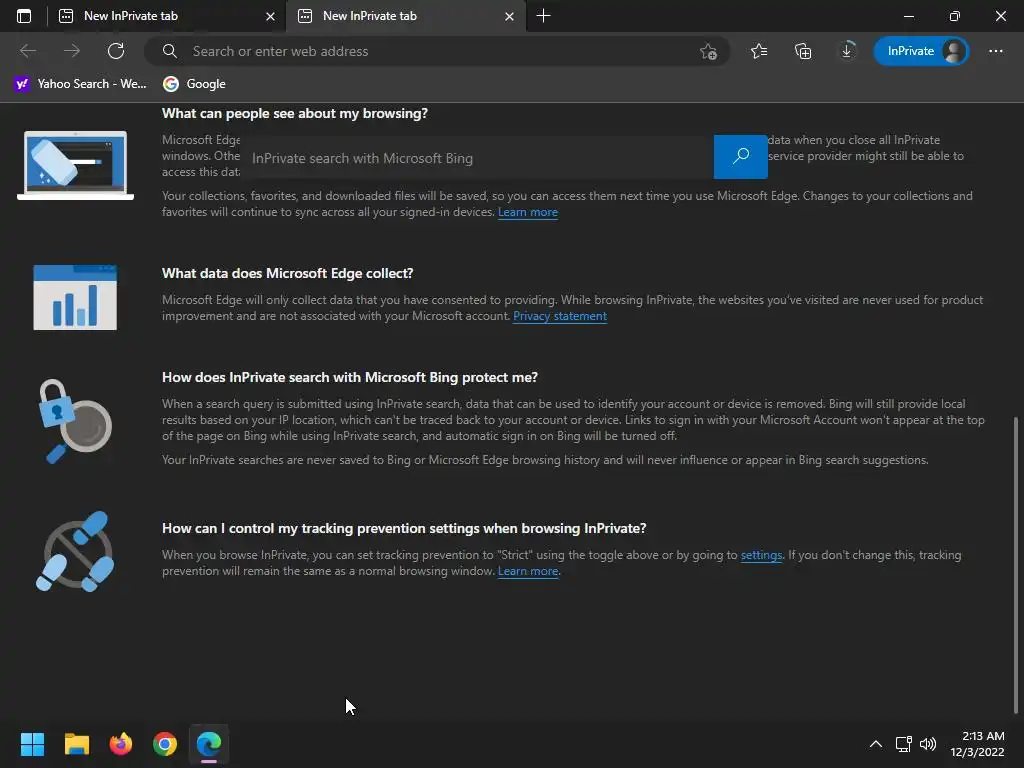Open a new tab with plus button
The width and height of the screenshot is (1024, 768).
pos(543,16)
